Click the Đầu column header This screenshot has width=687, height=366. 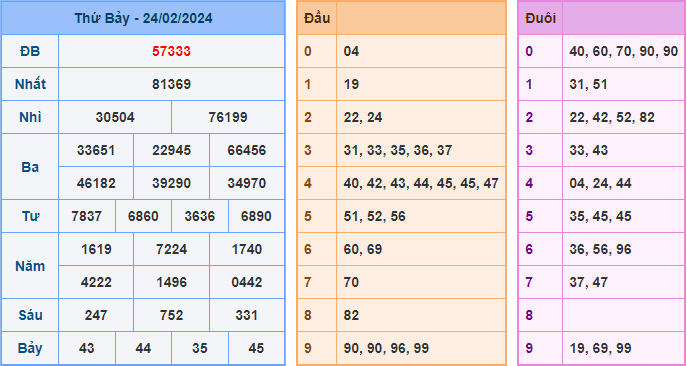317,18
